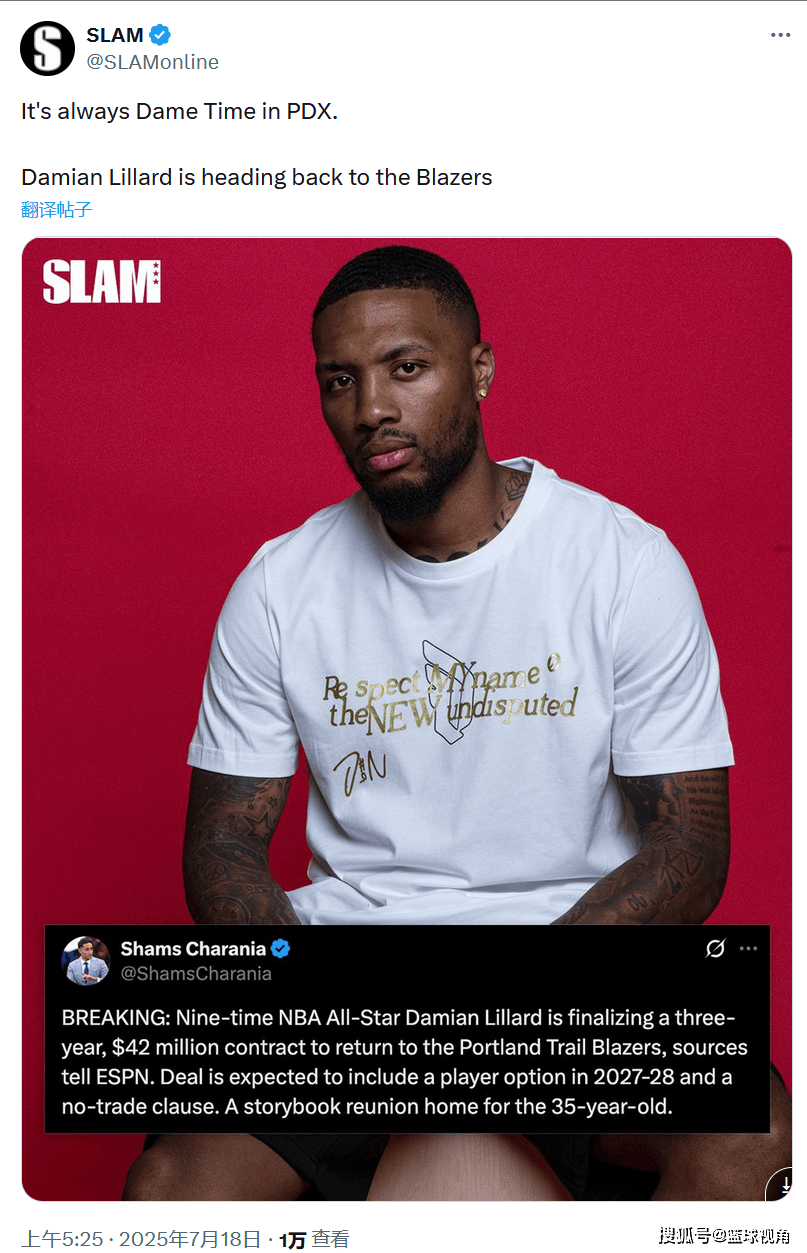Image resolution: width=807 pixels, height=1253 pixels.
Task: Click the slashed-circle icon in the quoted tweet
Action: pos(715,948)
